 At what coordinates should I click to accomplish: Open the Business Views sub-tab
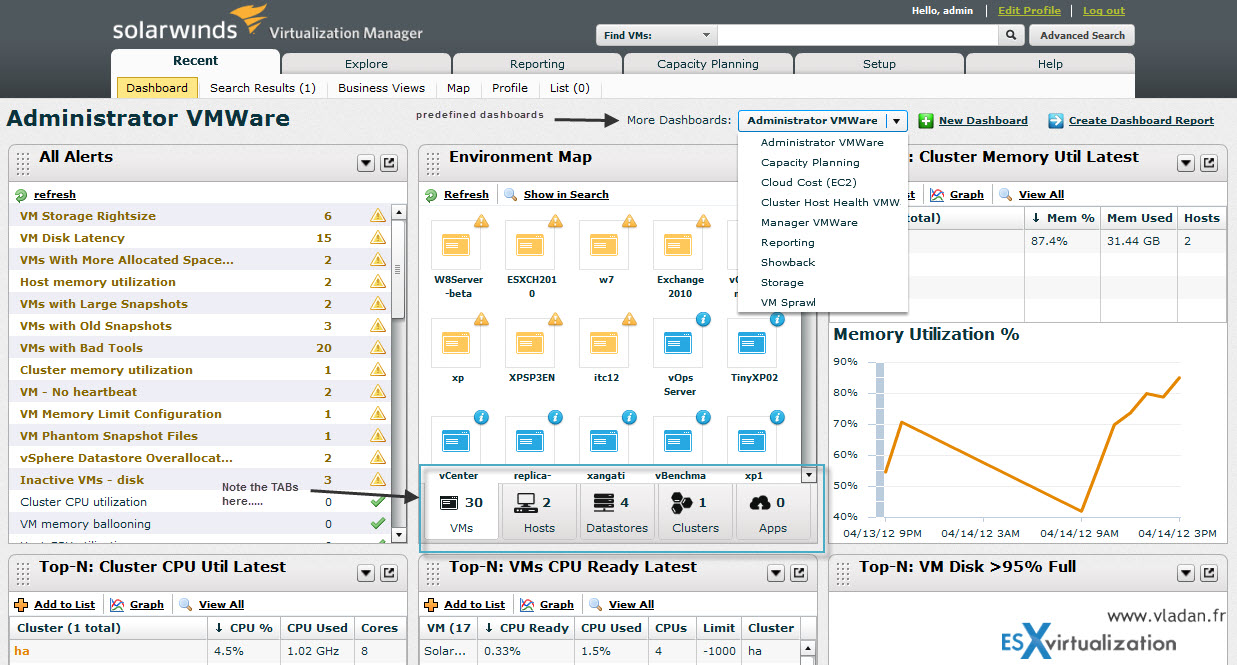(x=381, y=88)
